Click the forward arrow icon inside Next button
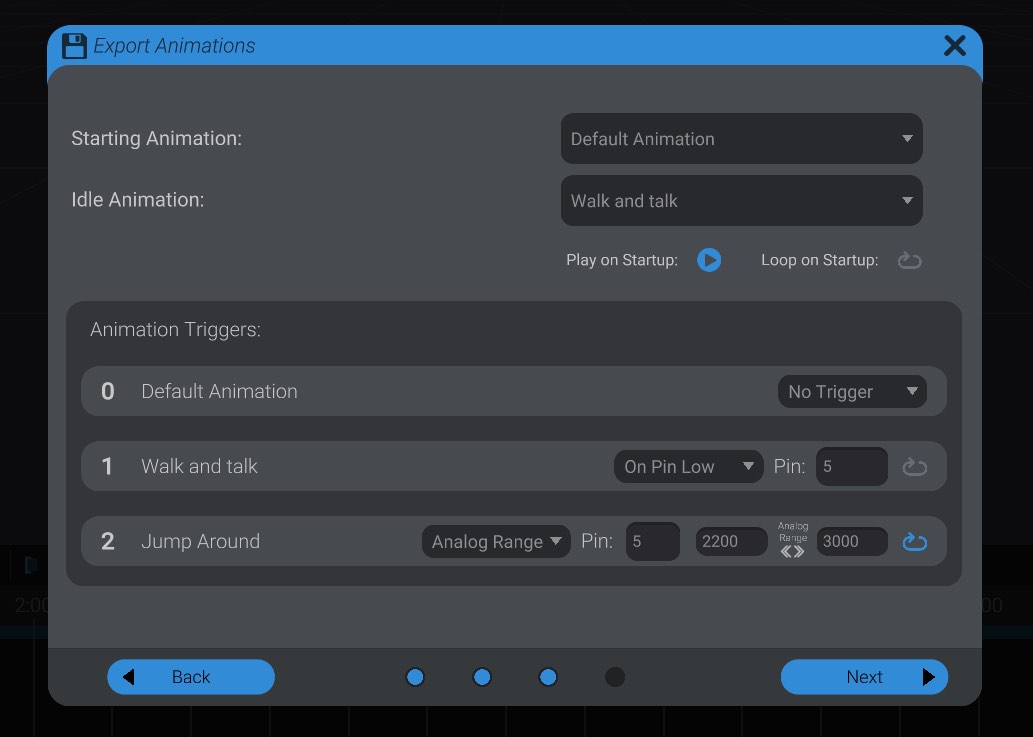This screenshot has width=1033, height=737. tap(928, 677)
